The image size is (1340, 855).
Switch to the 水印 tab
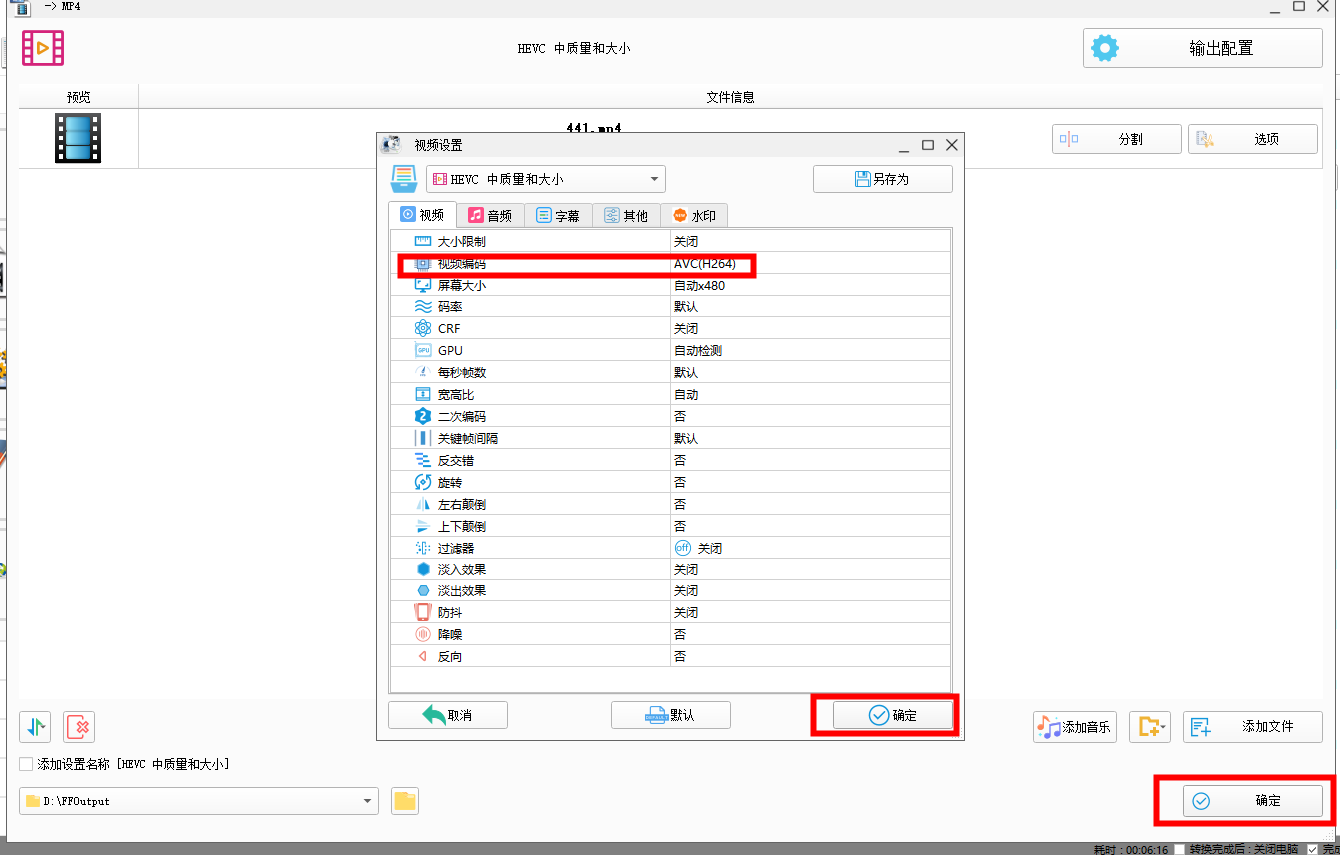pos(694,215)
